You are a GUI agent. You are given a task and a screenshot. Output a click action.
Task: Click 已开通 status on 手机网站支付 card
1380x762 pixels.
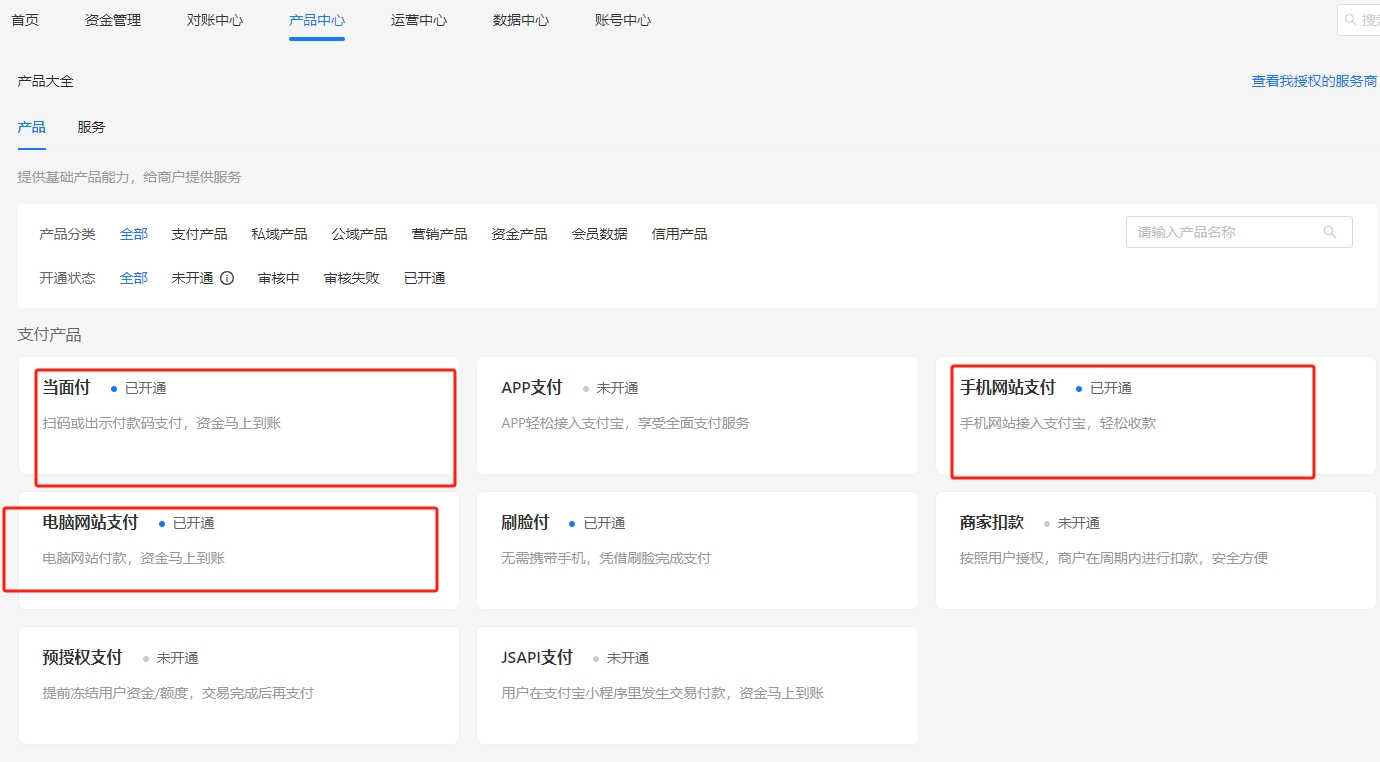pos(1111,388)
